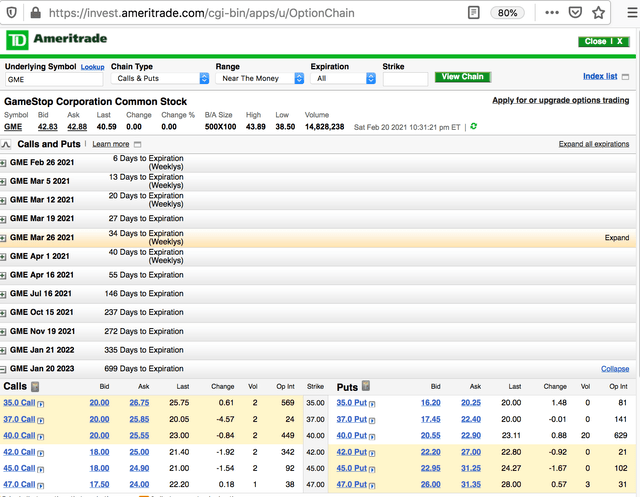Click the padlock site security icon
This screenshot has height=497, width=640.
click(x=36, y=13)
